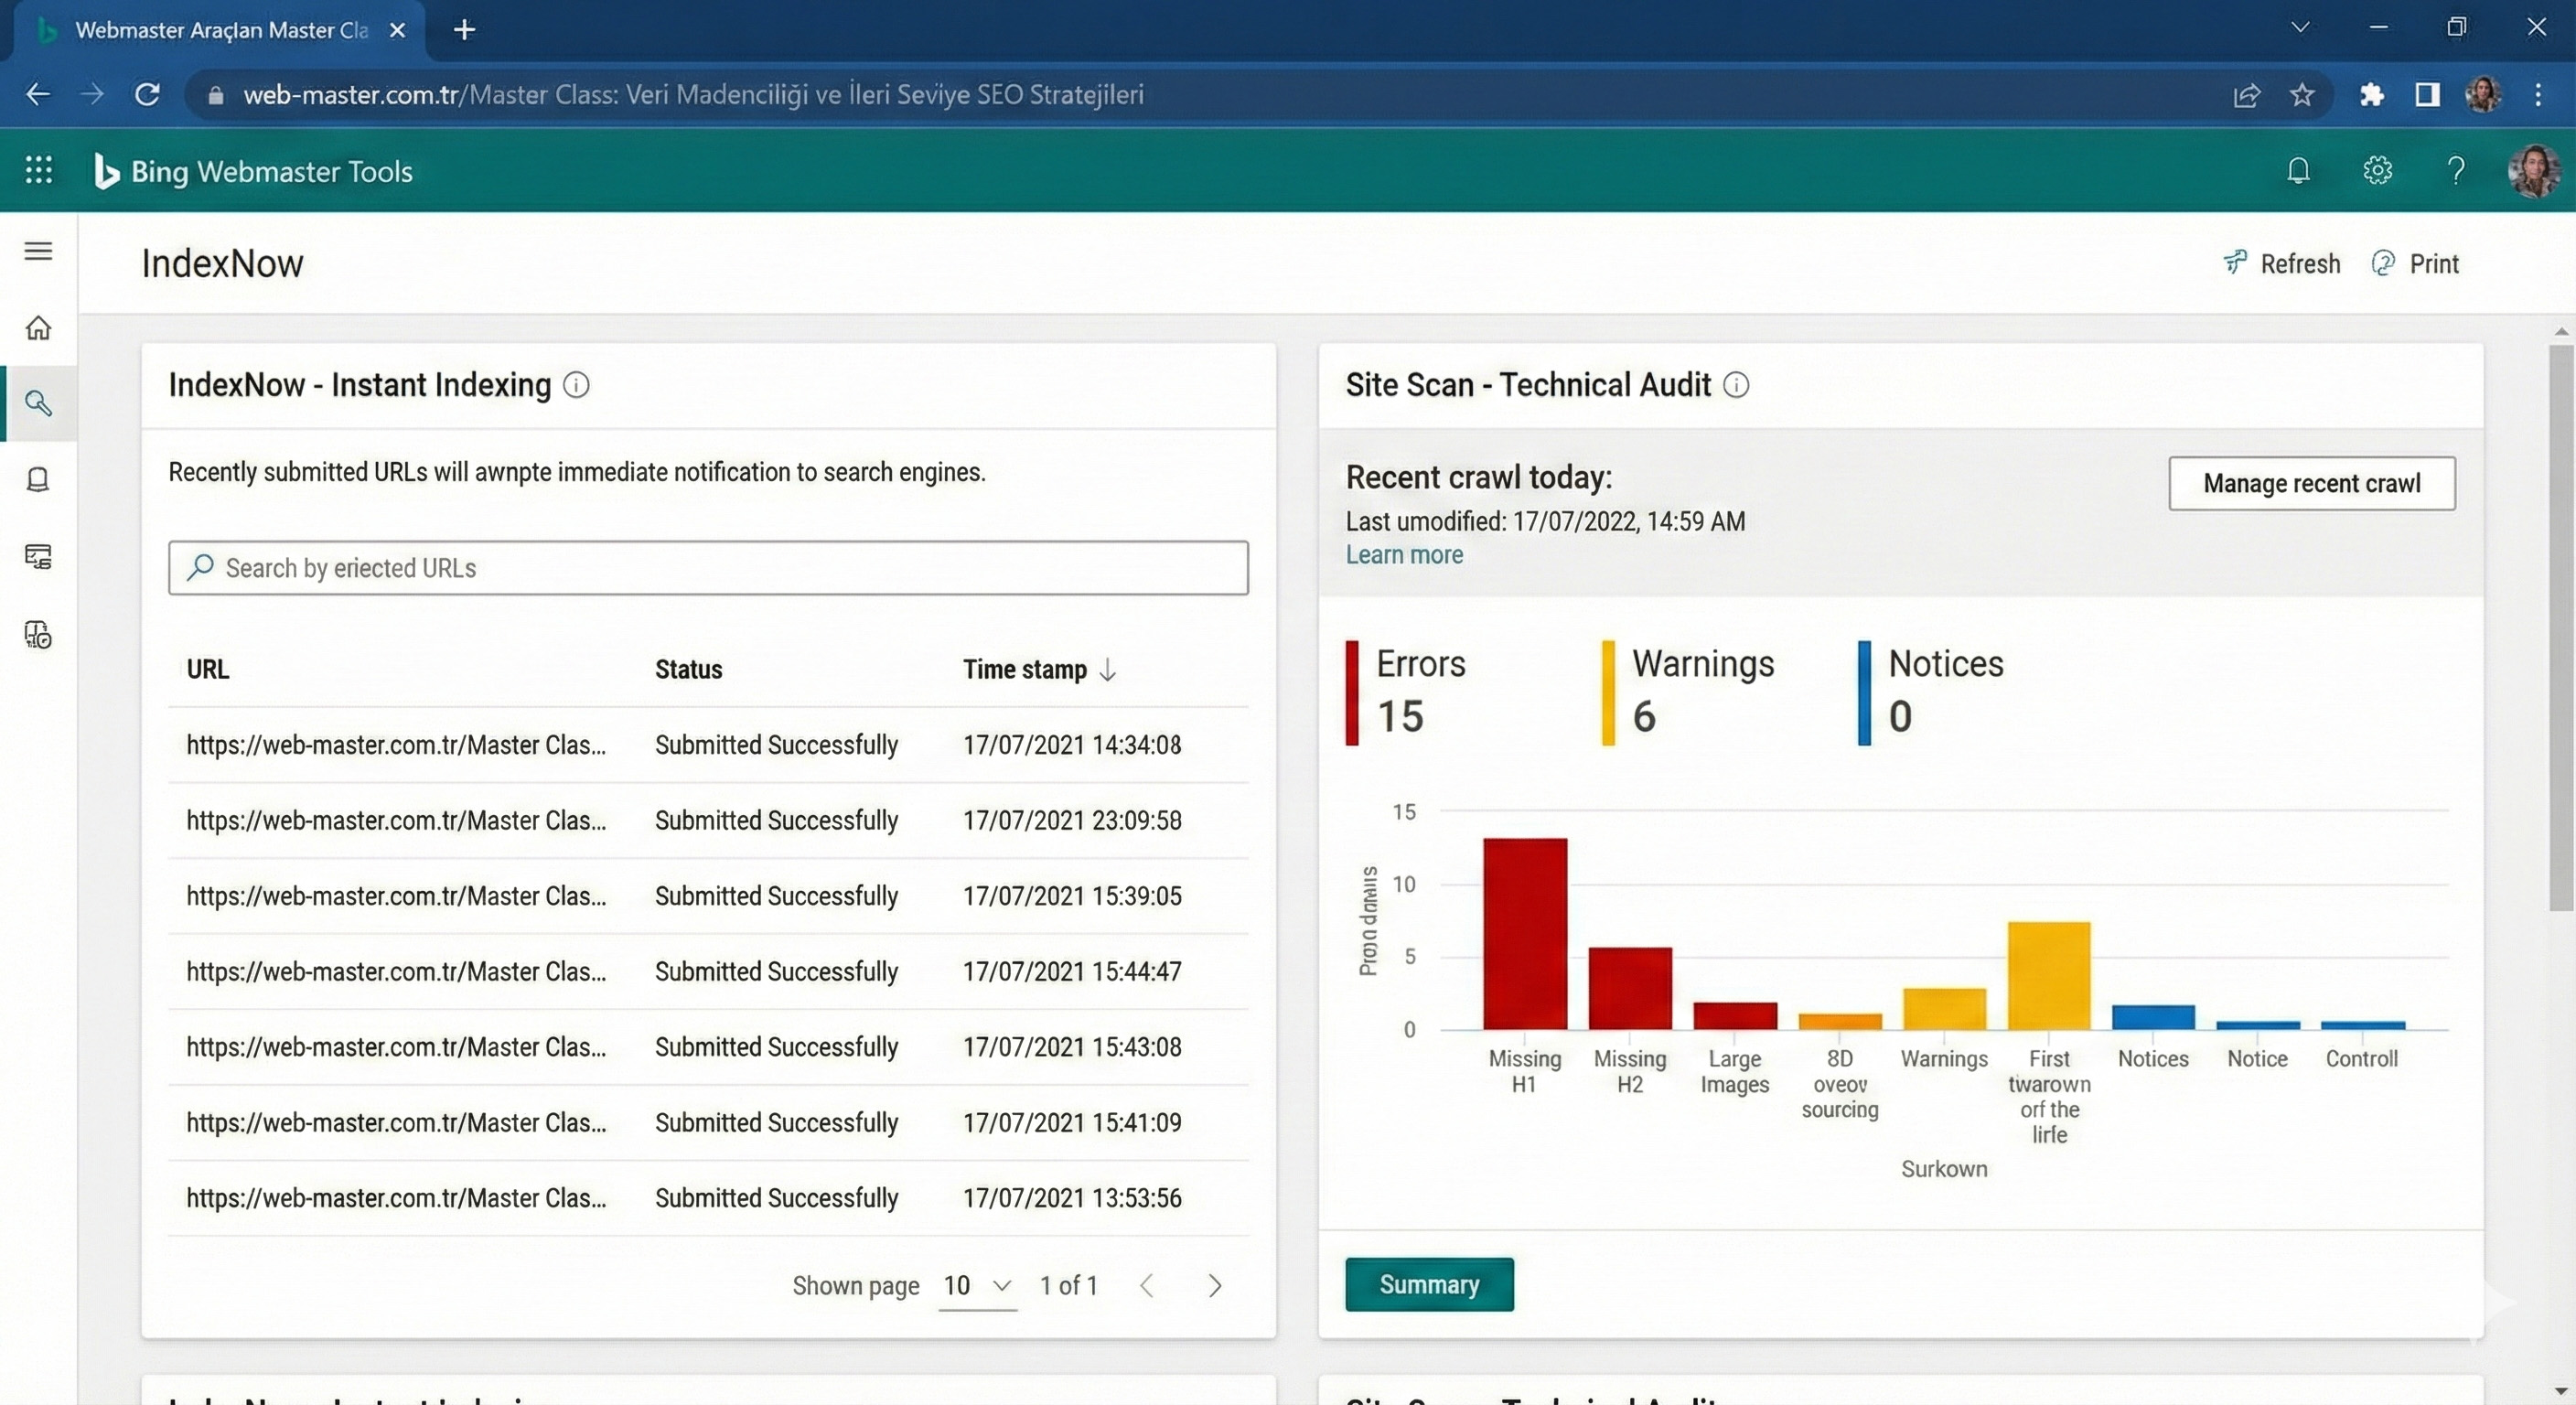Click the help question mark icon
The width and height of the screenshot is (2576, 1405).
(2455, 171)
